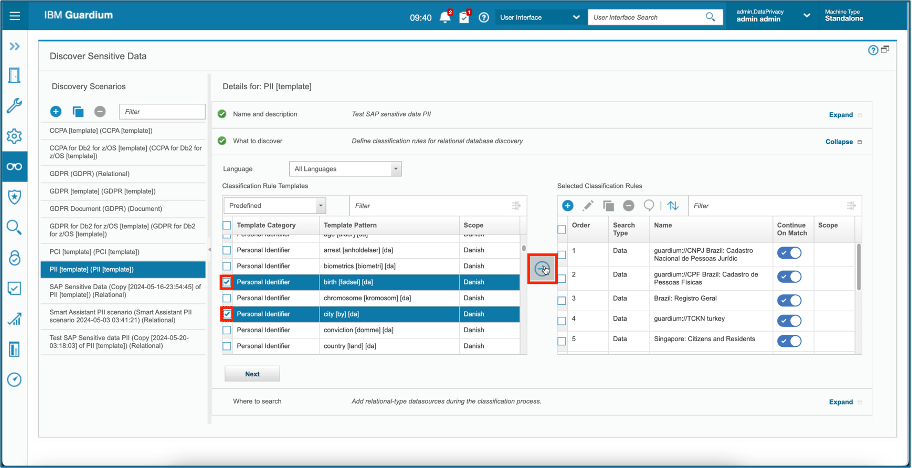Reorder classification rules with the arrows icon
The image size is (912, 468).
(x=673, y=205)
